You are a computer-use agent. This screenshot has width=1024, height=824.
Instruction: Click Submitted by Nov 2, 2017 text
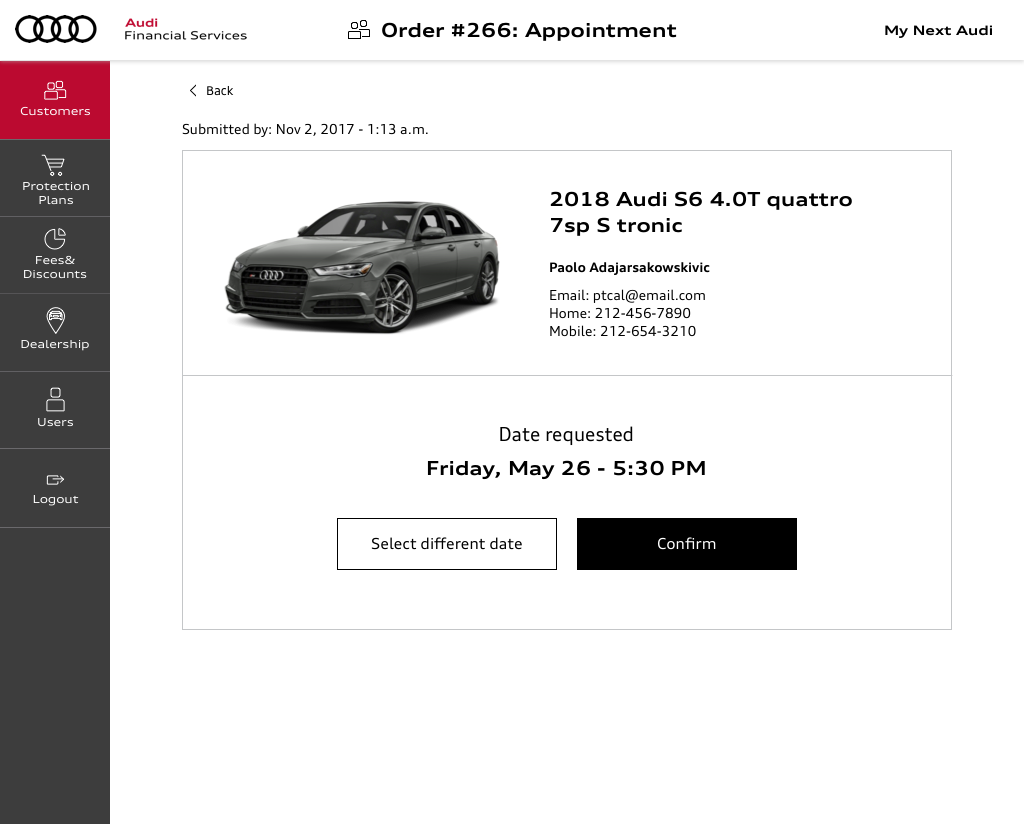click(x=305, y=129)
